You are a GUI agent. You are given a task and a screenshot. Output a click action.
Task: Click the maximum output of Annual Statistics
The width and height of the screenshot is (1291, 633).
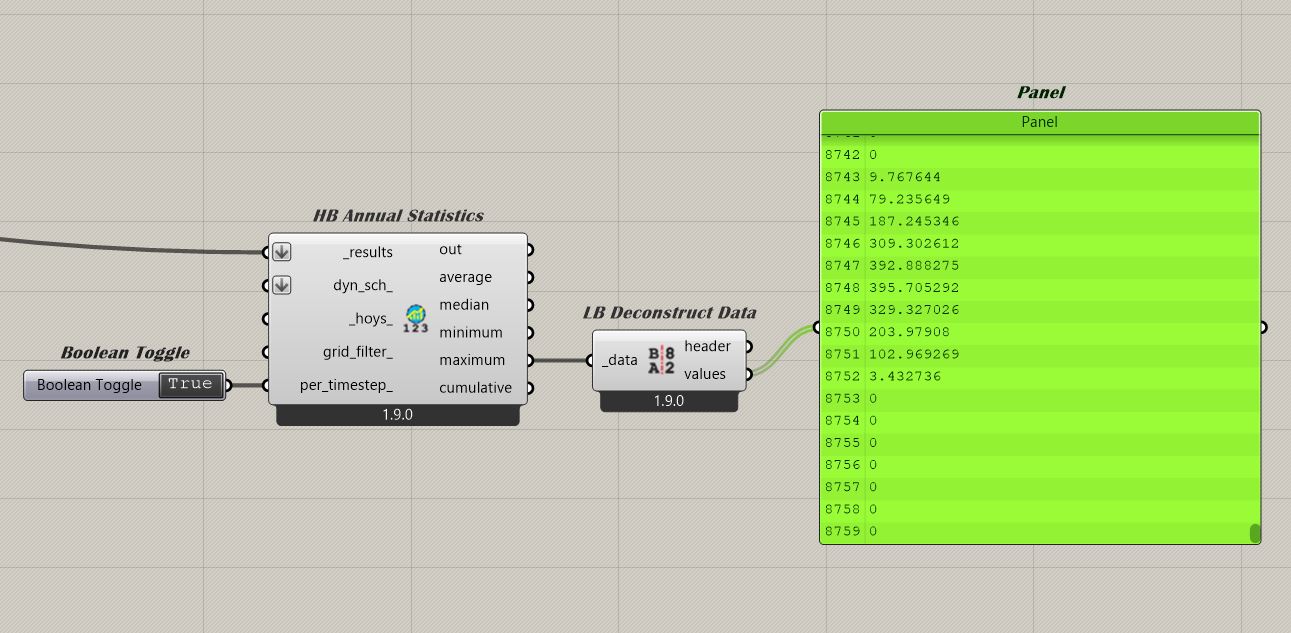pyautogui.click(x=471, y=360)
